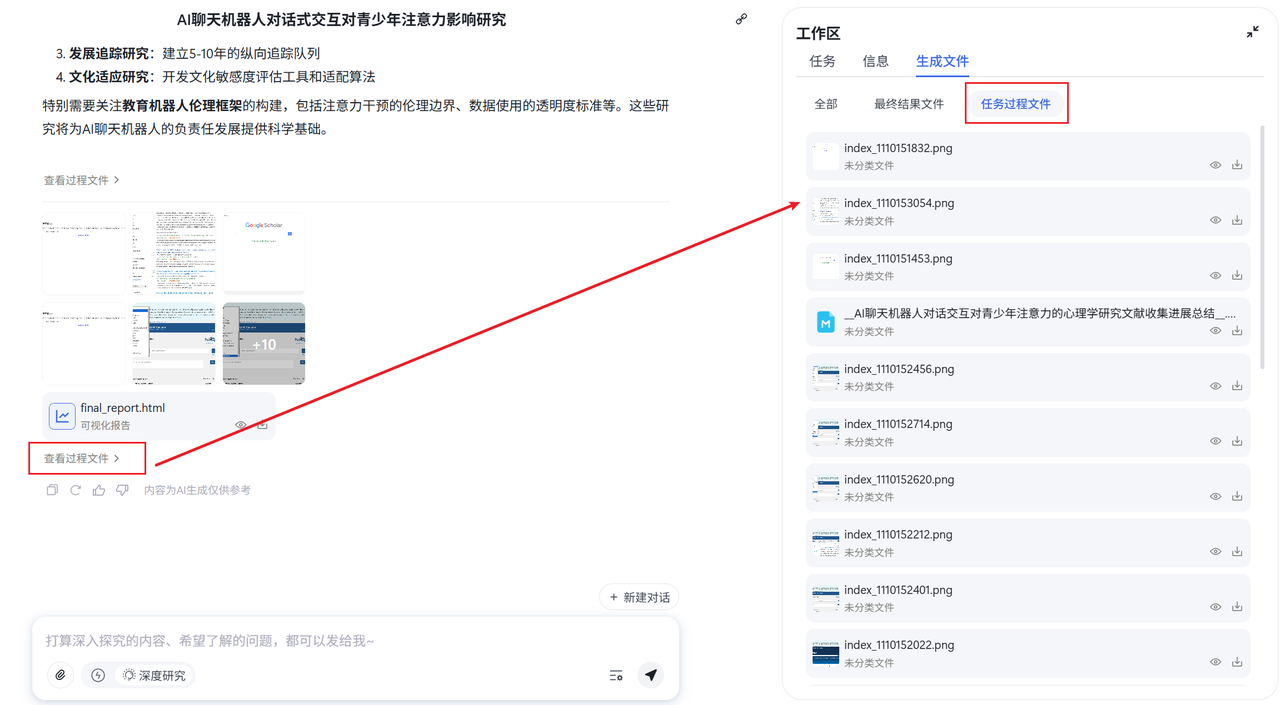Viewport: 1280px width, 705px height.
Task: Click the 新建对话 button
Action: 638,597
